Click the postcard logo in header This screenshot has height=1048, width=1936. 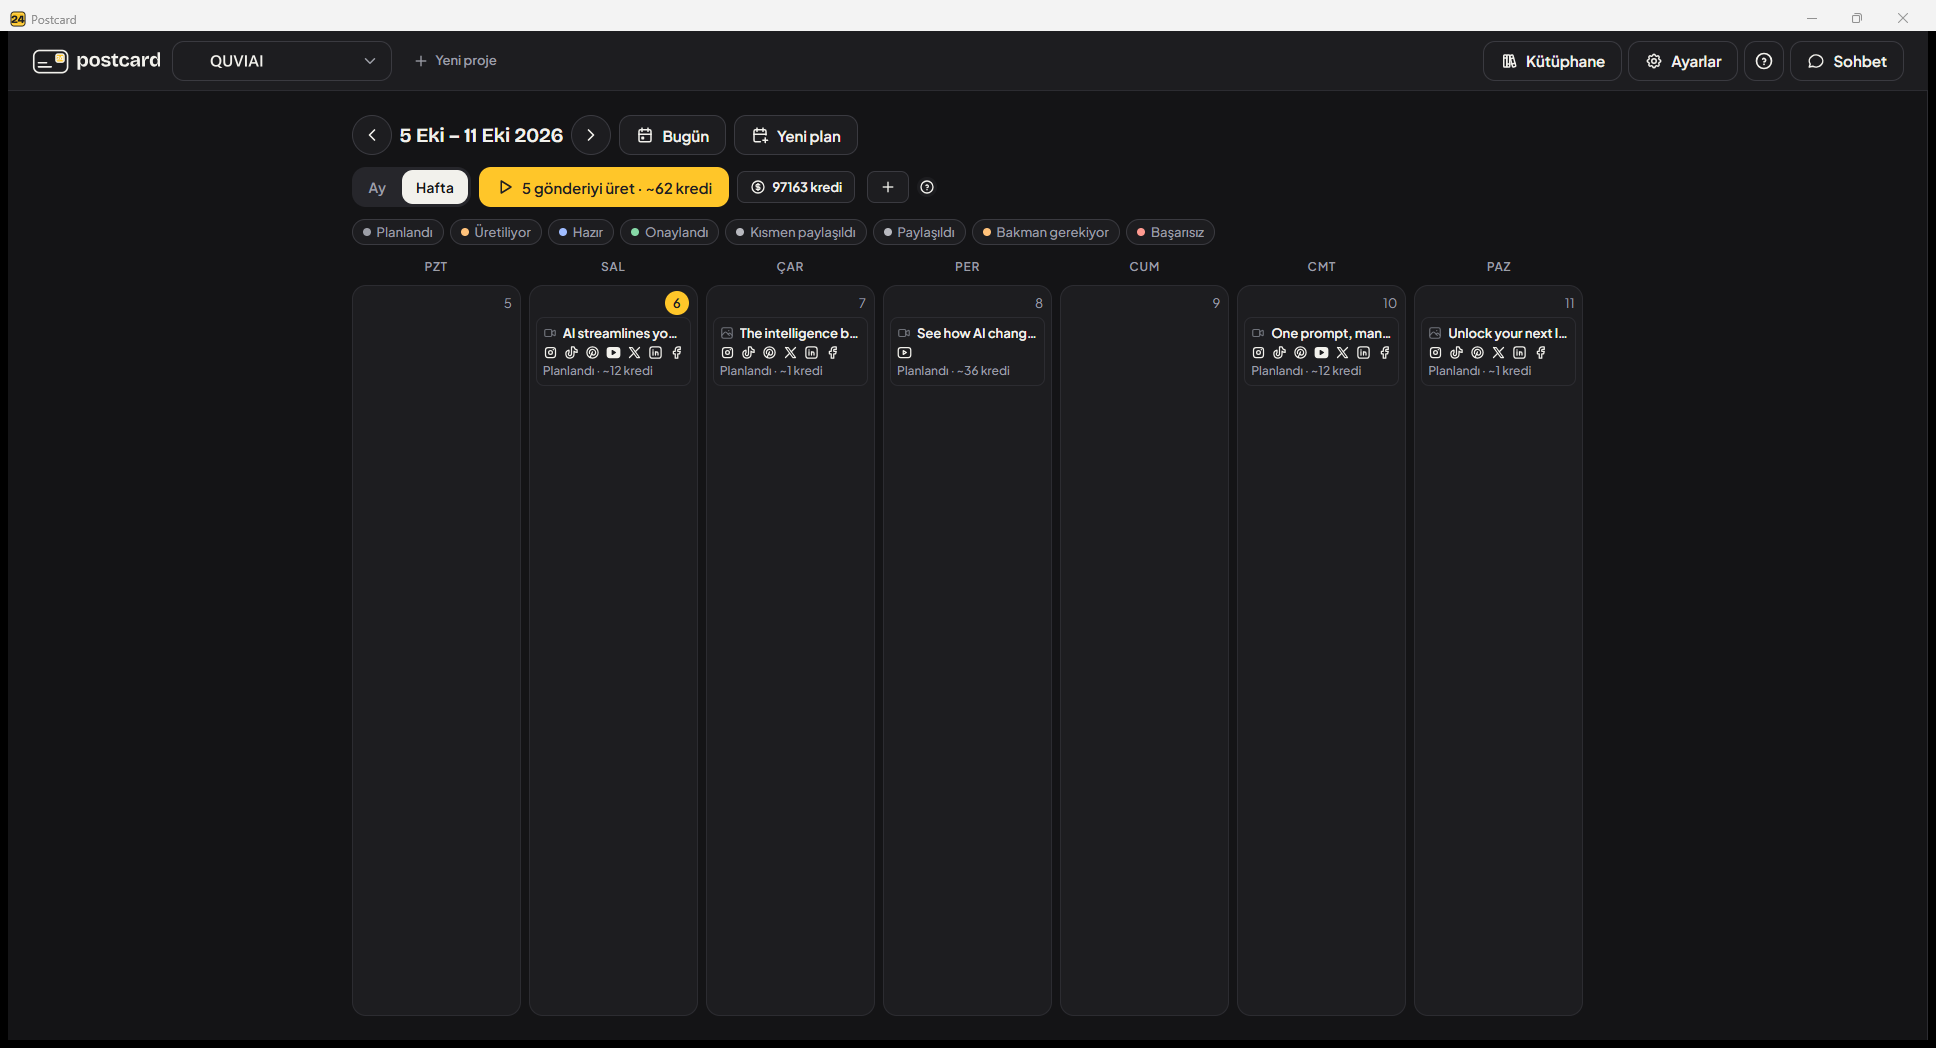coord(97,61)
